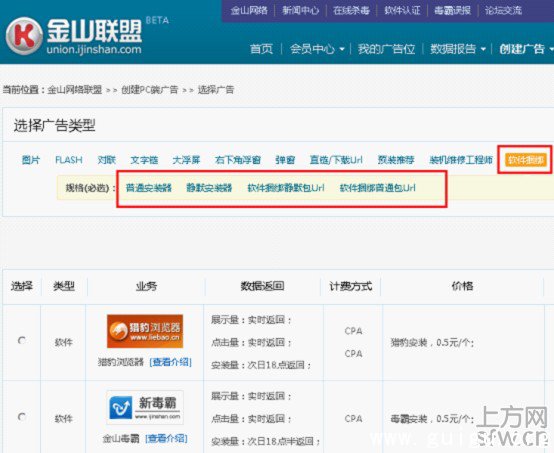Open 毒霸误报 top bar link
Image resolution: width=554 pixels, height=453 pixels.
tap(453, 10)
